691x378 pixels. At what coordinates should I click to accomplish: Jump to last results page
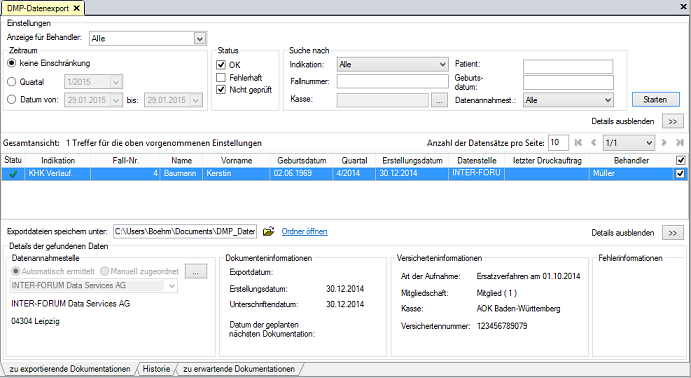680,142
